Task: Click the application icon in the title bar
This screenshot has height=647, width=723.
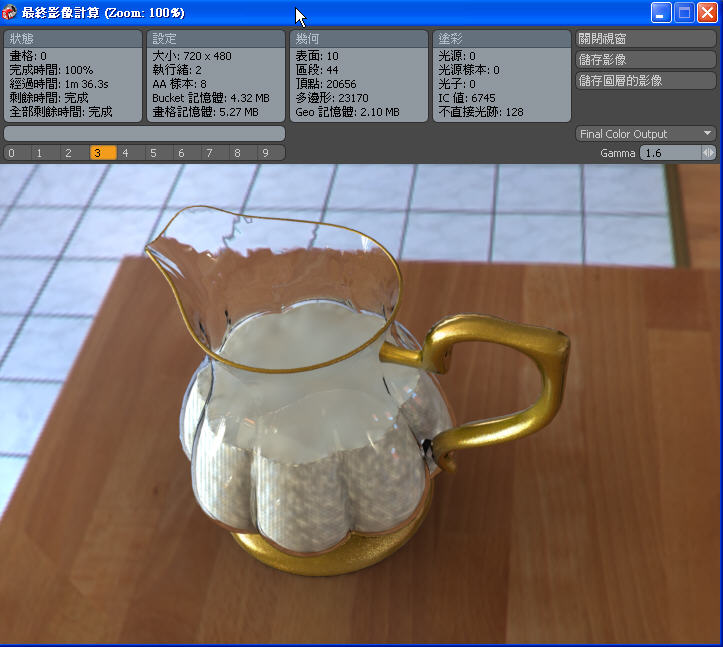Action: pyautogui.click(x=9, y=12)
